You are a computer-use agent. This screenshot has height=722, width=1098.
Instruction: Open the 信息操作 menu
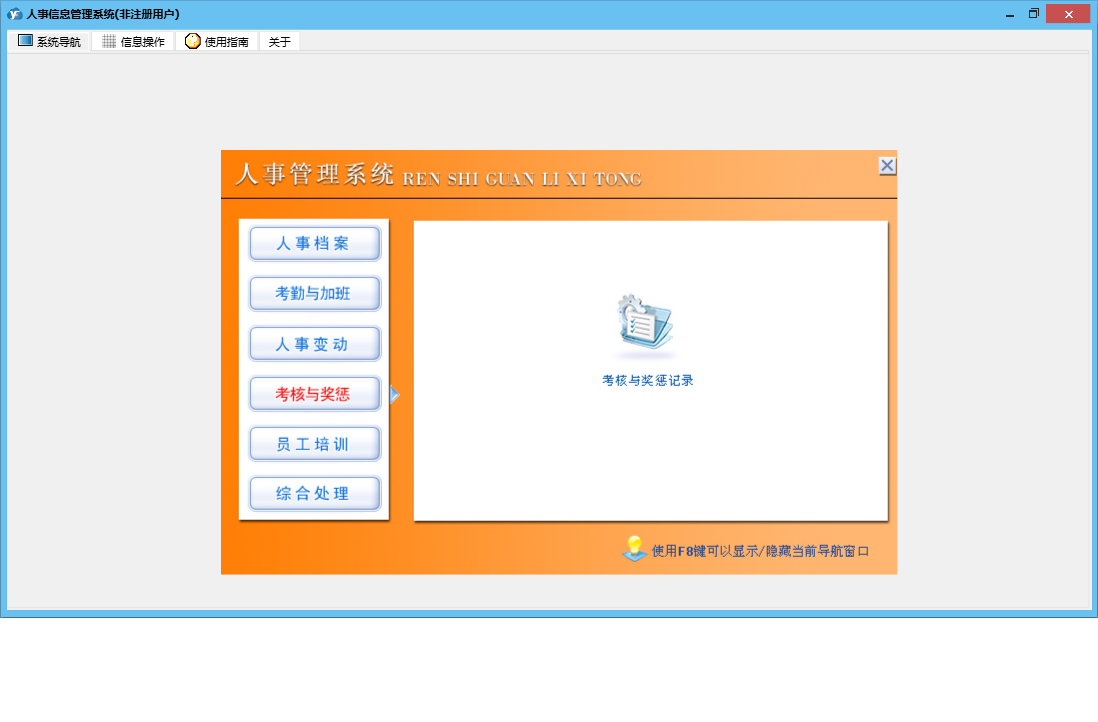click(x=133, y=41)
